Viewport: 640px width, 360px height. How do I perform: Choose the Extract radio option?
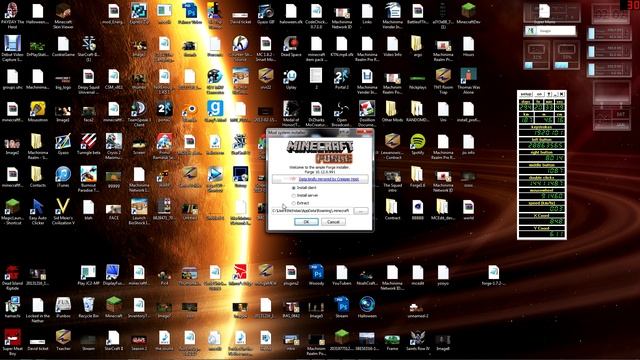(x=300, y=203)
